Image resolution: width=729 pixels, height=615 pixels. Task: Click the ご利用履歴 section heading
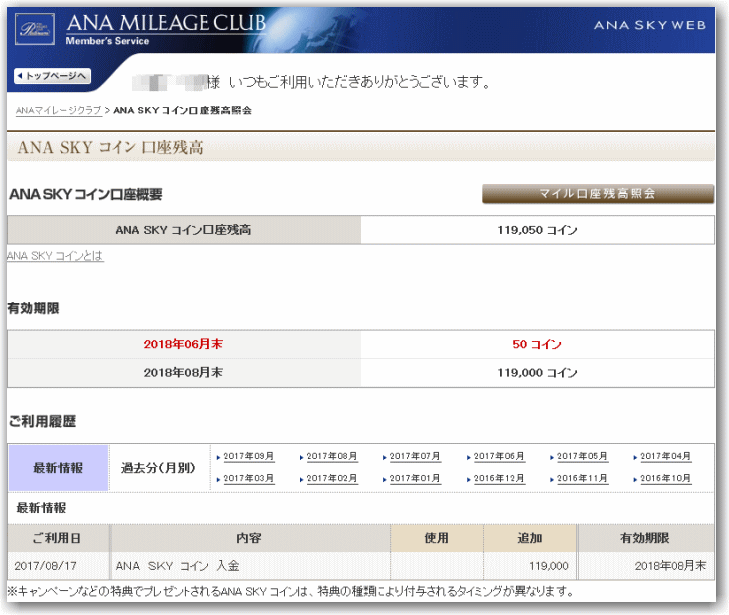tap(42, 421)
